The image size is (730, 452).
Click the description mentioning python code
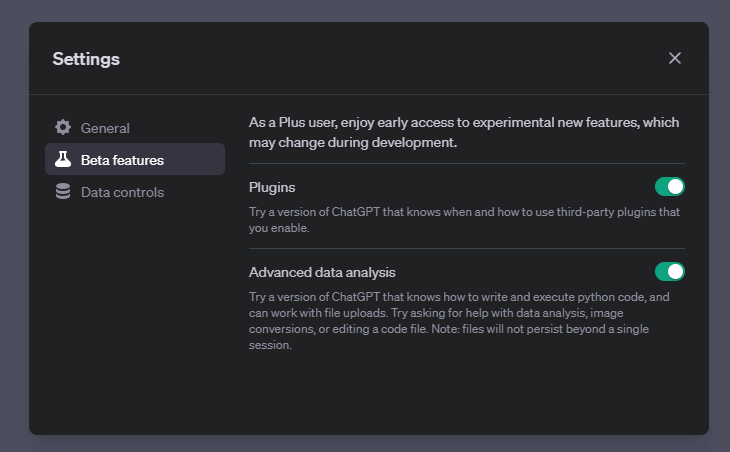[460, 298]
